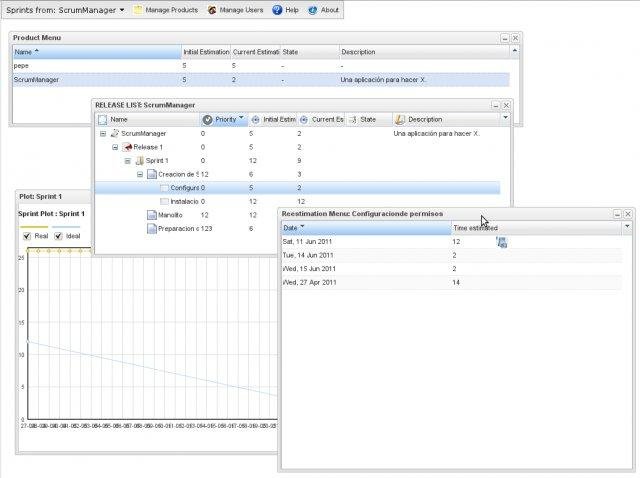The height and width of the screenshot is (478, 640).
Task: Open Reestimation Menu column options arrow
Action: click(627, 226)
